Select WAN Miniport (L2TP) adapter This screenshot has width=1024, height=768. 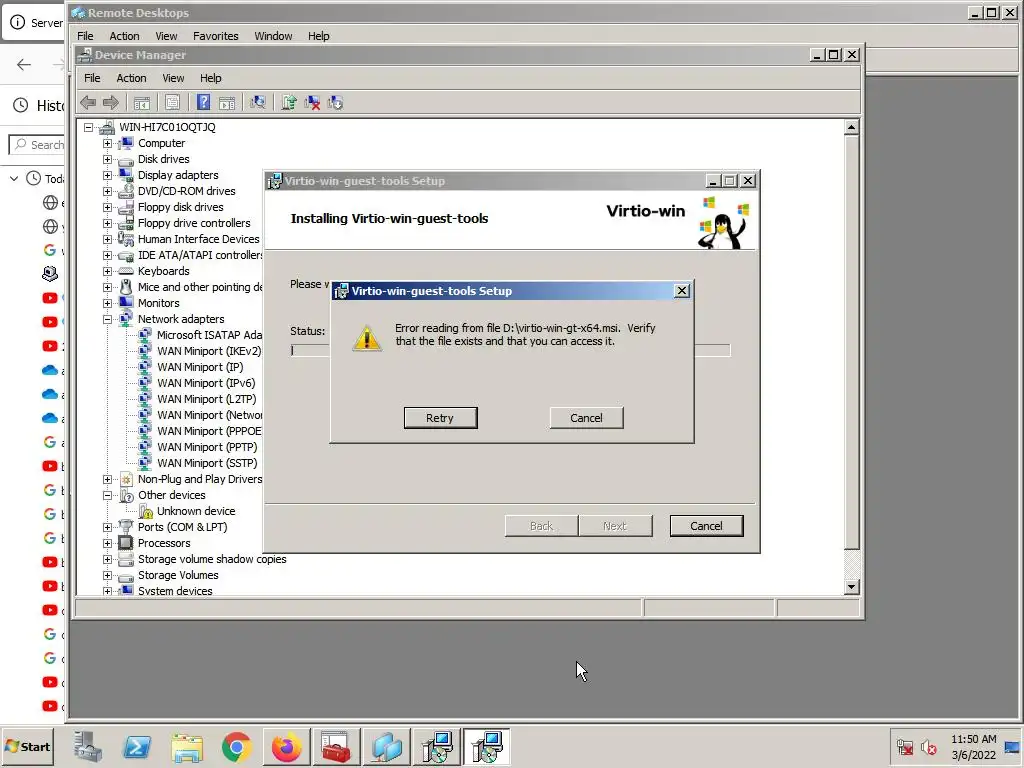click(x=206, y=399)
